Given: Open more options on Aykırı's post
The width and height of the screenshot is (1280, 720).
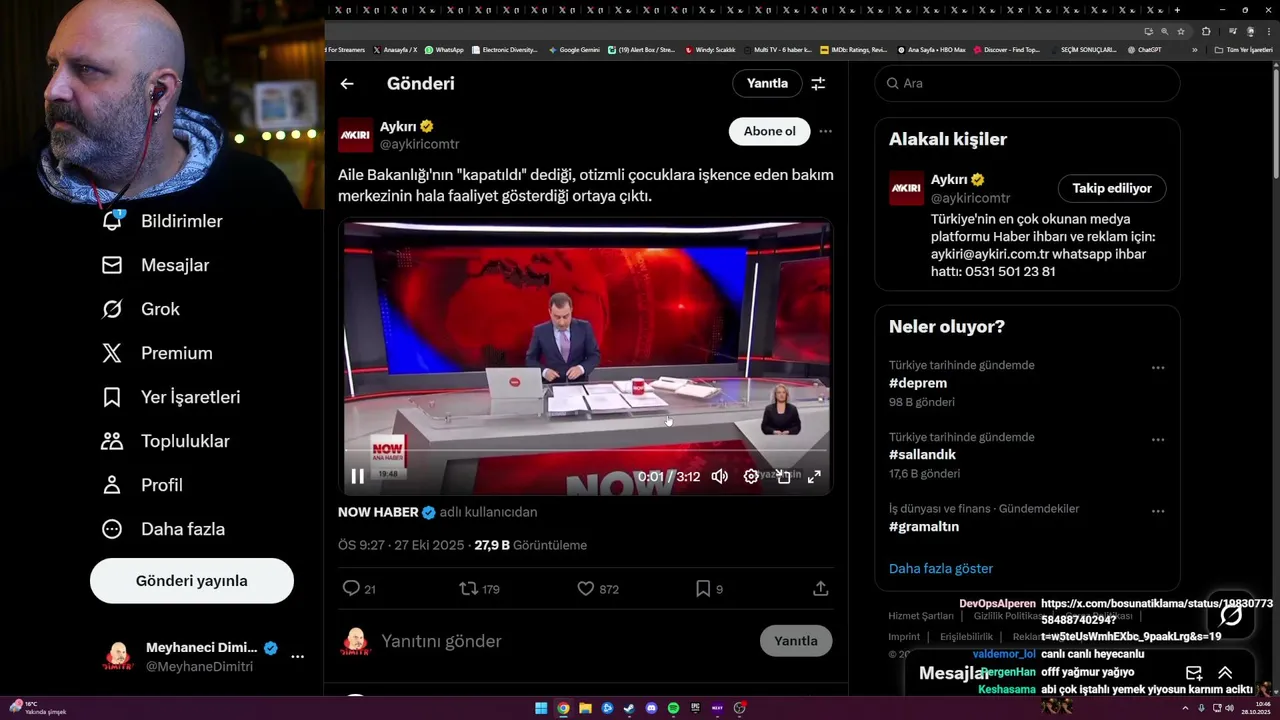Looking at the screenshot, I should pos(825,131).
